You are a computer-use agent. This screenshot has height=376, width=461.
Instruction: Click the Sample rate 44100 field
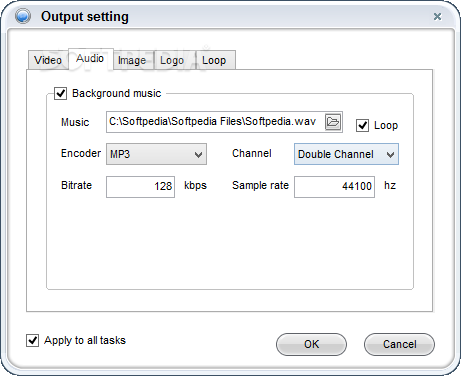(334, 187)
